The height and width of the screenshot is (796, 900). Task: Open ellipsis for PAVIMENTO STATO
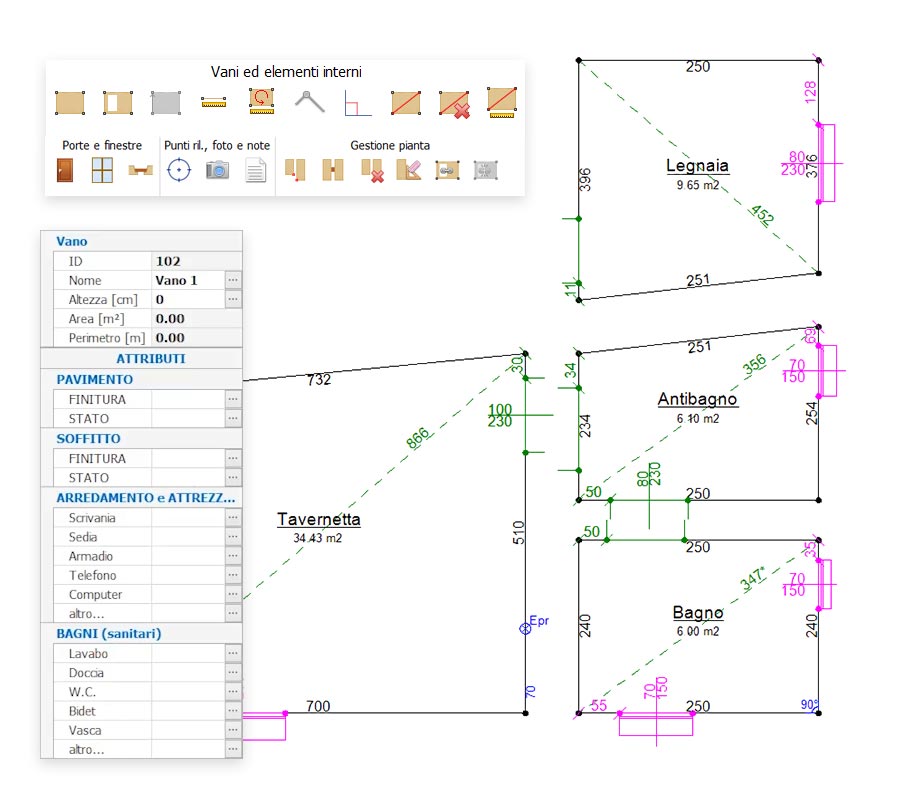pyautogui.click(x=232, y=418)
